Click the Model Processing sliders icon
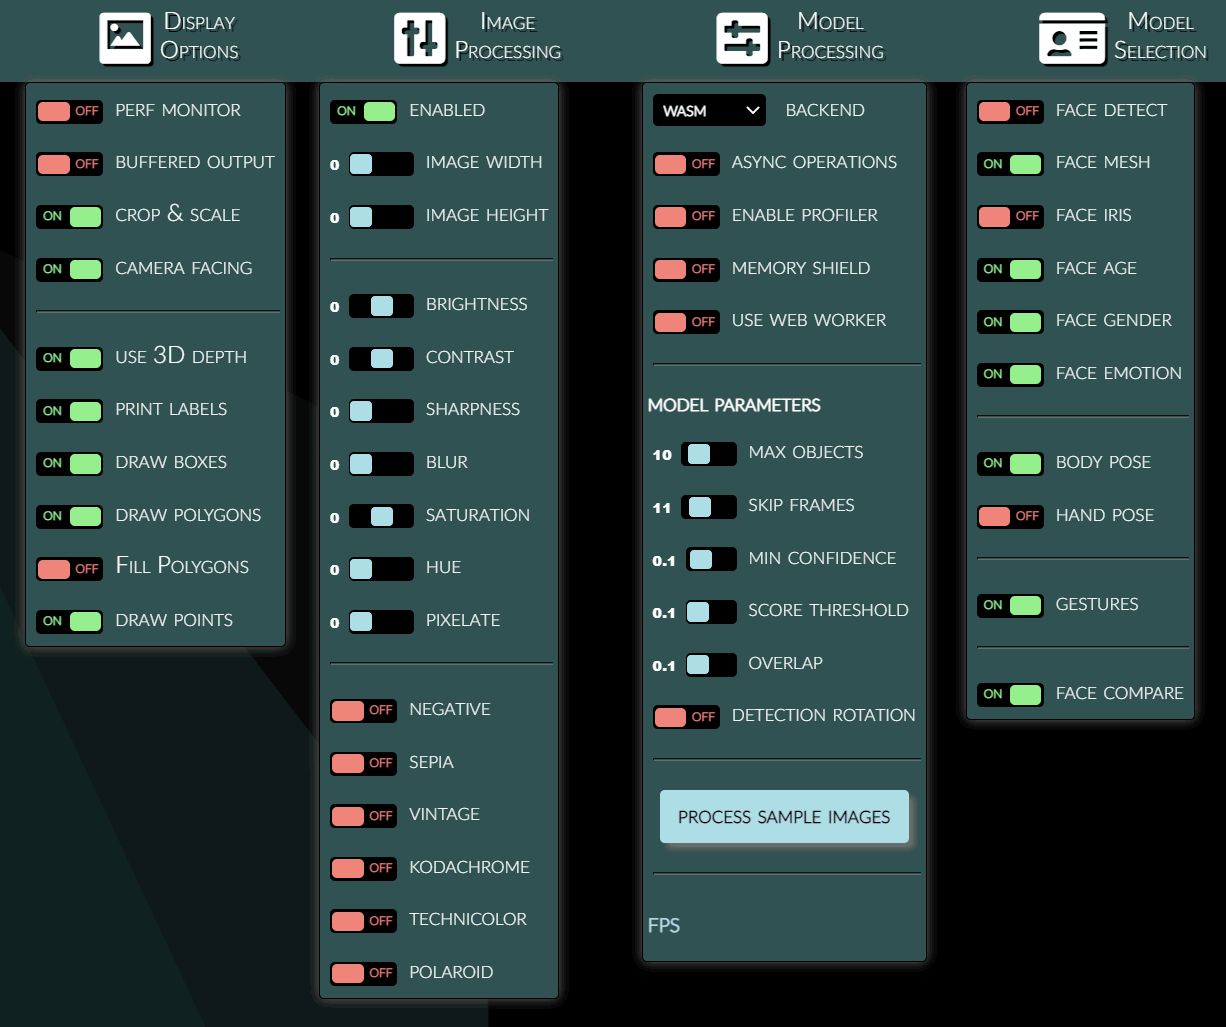Image resolution: width=1226 pixels, height=1027 pixels. point(742,38)
